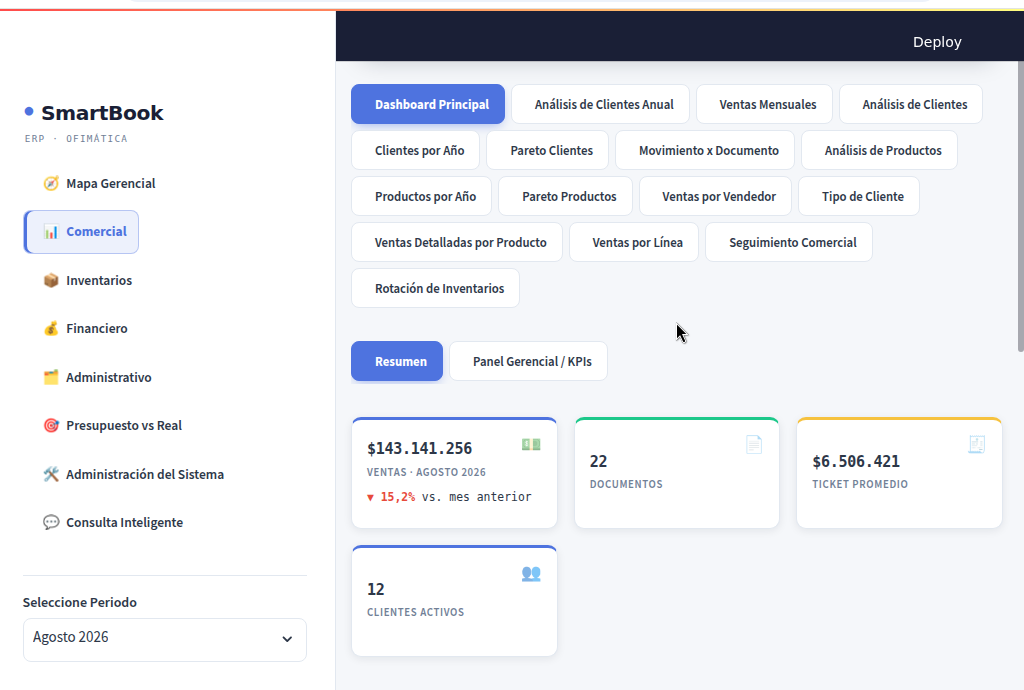Click the red down triangle by 15,2%

click(370, 497)
